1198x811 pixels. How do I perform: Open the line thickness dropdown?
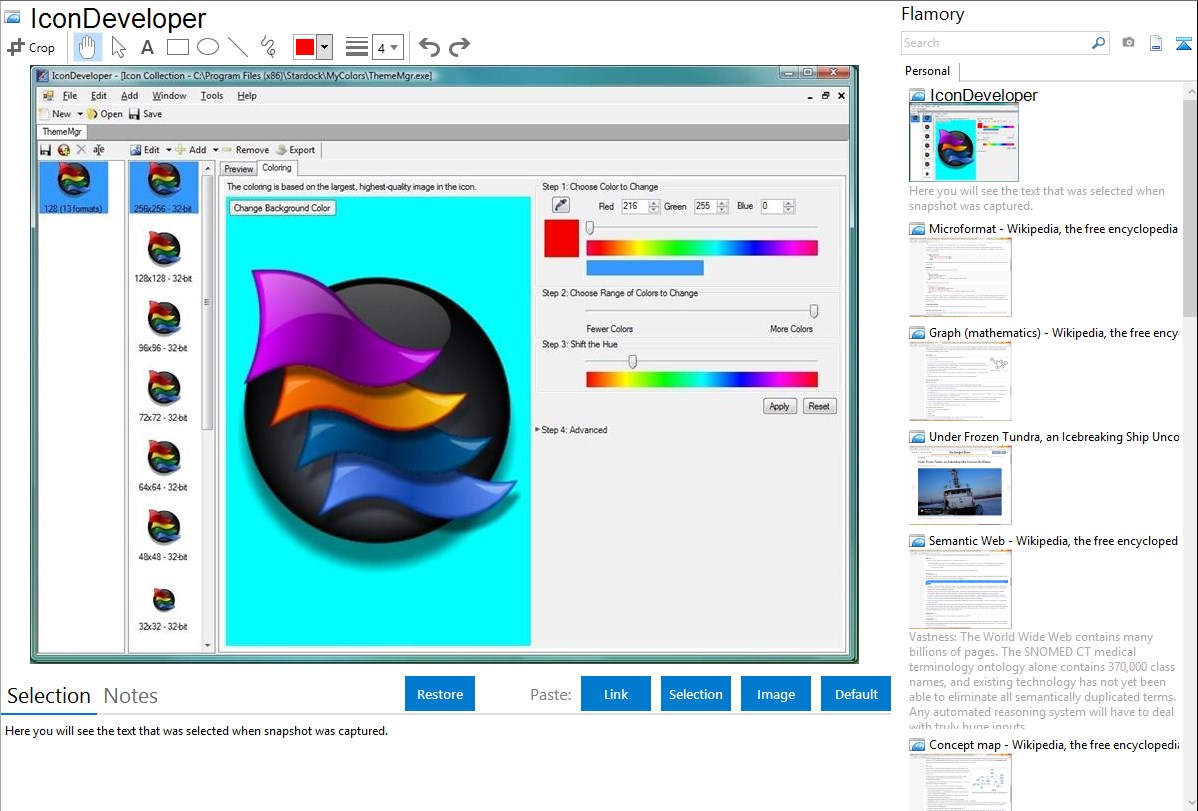coord(387,47)
